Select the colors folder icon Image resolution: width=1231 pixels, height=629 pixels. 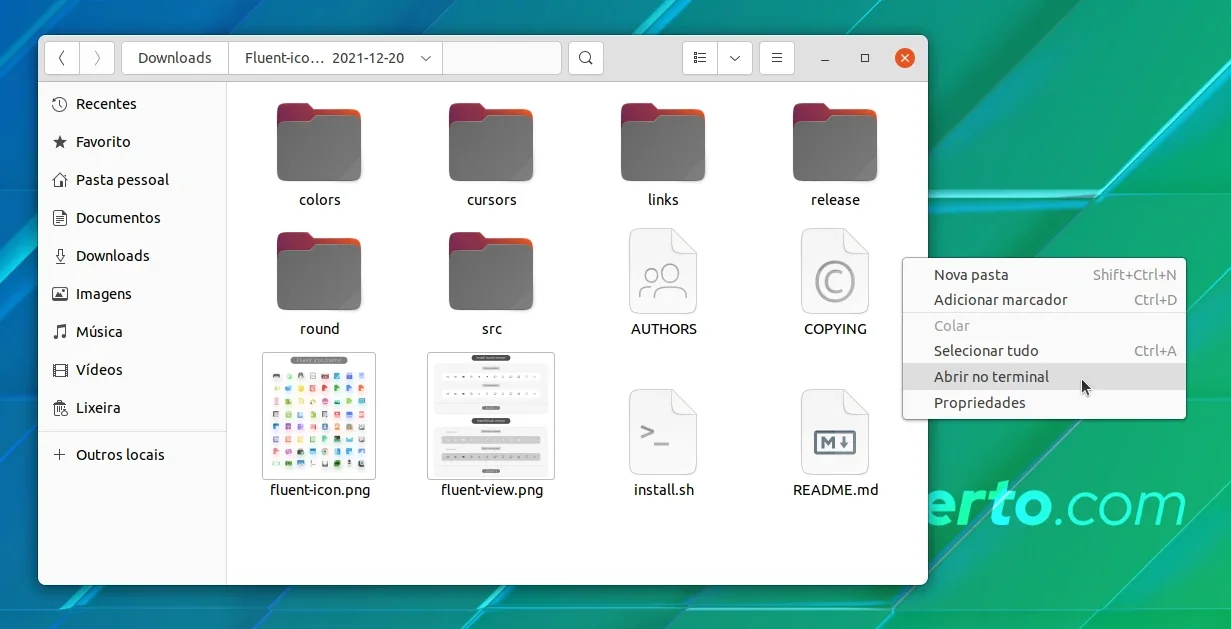point(319,142)
